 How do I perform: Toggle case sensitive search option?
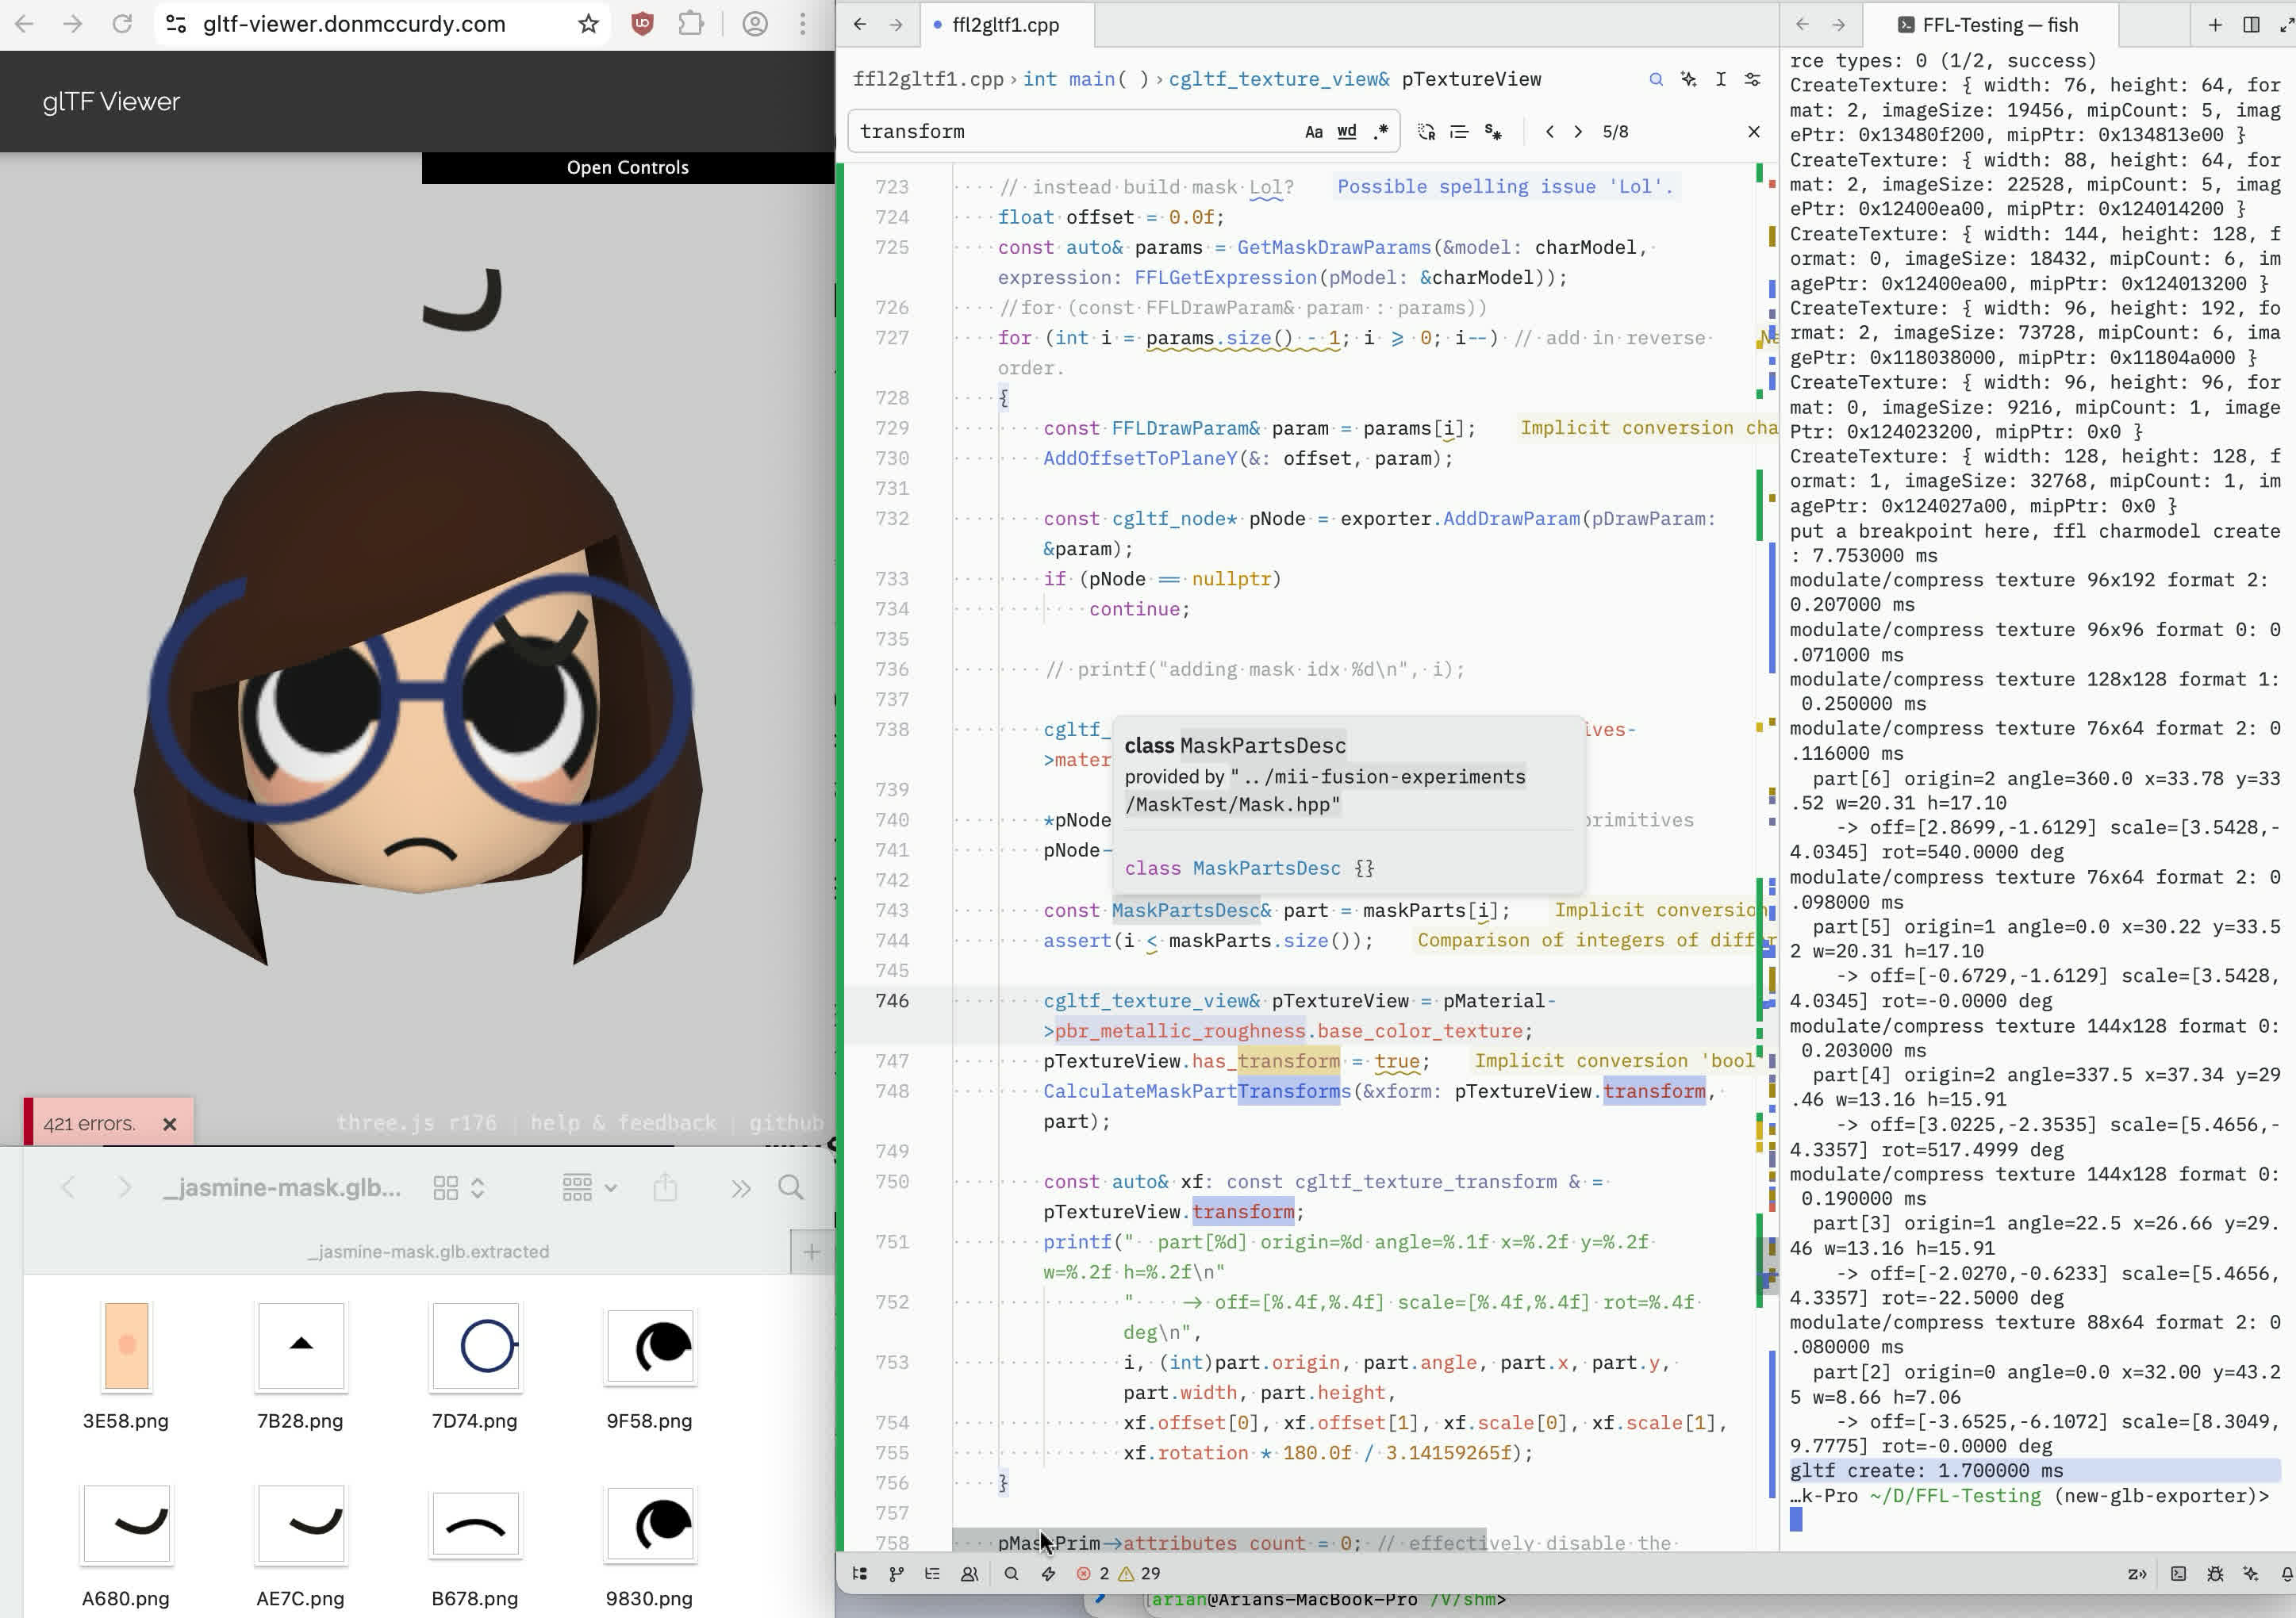coord(1313,132)
